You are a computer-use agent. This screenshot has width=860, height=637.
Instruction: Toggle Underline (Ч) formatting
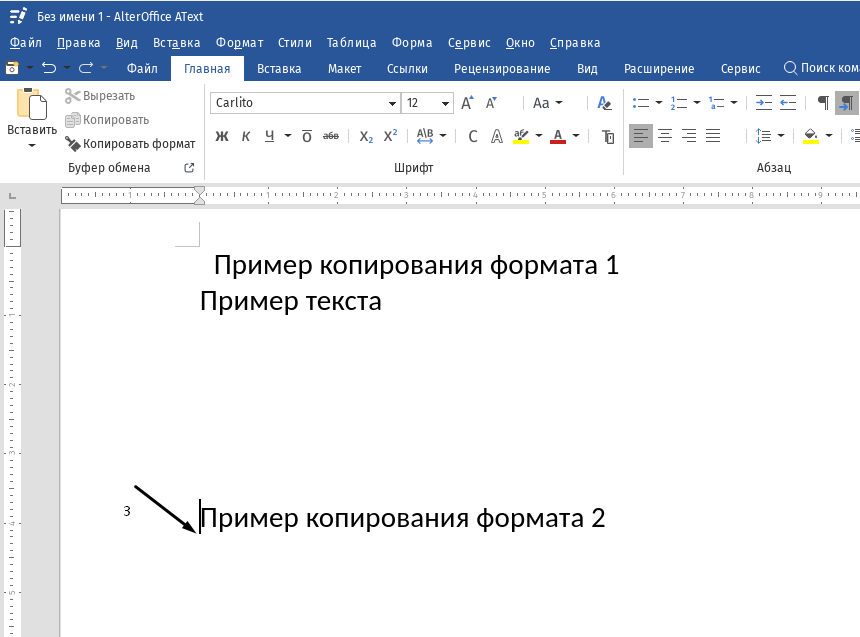point(269,136)
